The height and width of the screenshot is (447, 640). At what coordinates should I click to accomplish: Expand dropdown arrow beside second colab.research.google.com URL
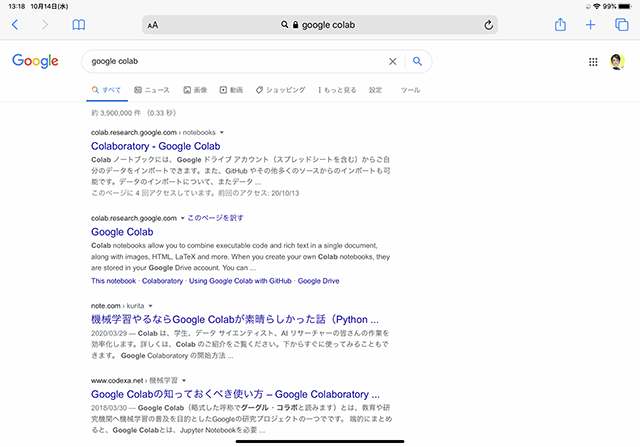(182, 218)
